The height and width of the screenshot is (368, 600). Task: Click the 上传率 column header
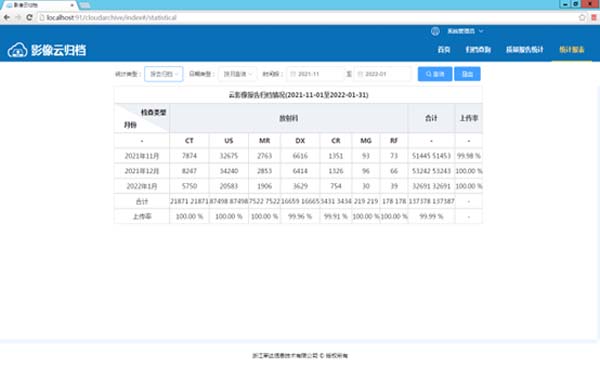click(x=469, y=118)
